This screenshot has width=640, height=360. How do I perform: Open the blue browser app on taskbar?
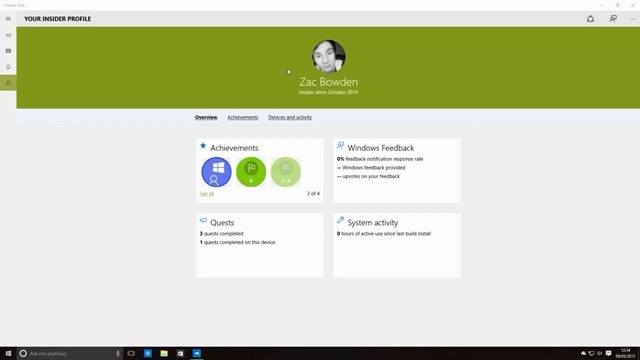[x=148, y=353]
